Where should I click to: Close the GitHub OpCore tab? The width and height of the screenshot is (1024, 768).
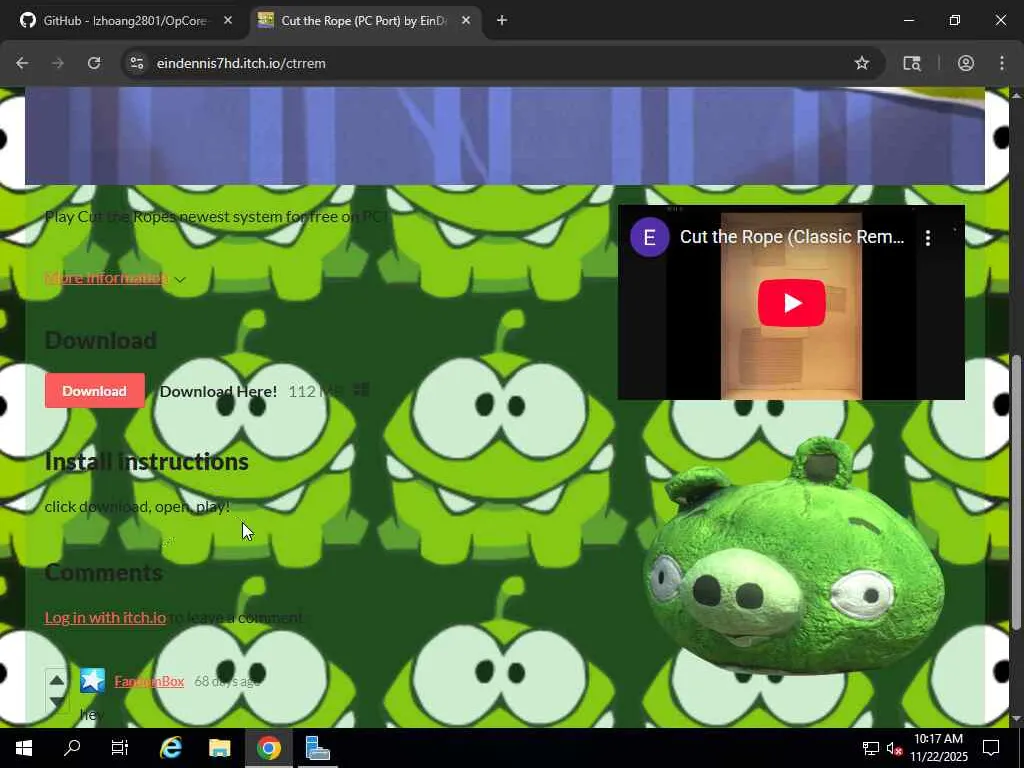point(228,21)
